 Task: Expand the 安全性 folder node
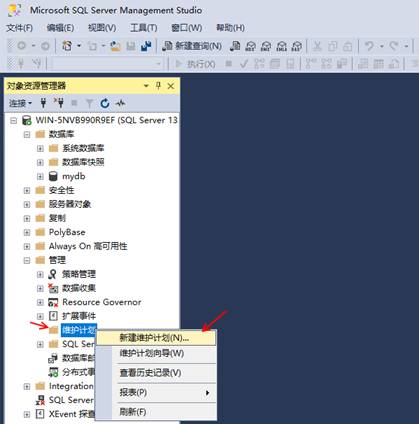pos(27,191)
